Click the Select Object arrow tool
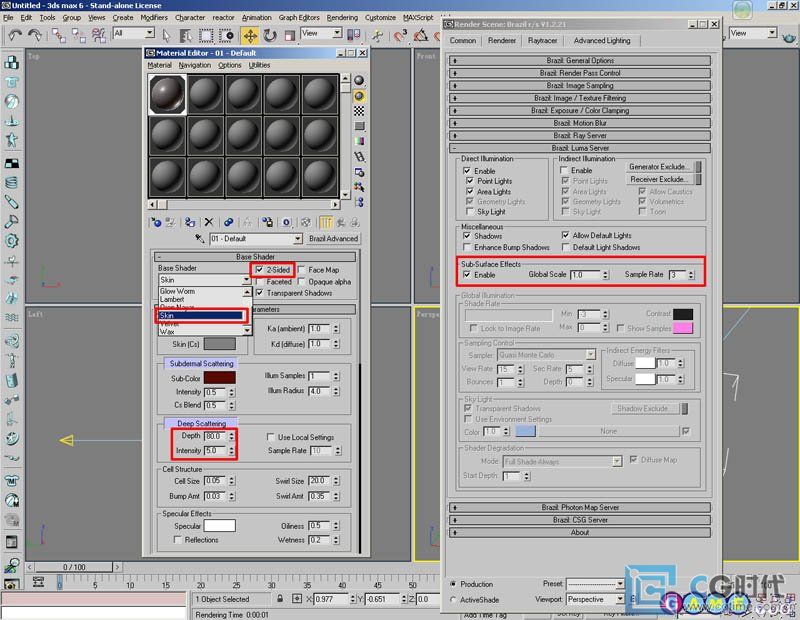Image resolution: width=800 pixels, height=620 pixels. pos(166,35)
